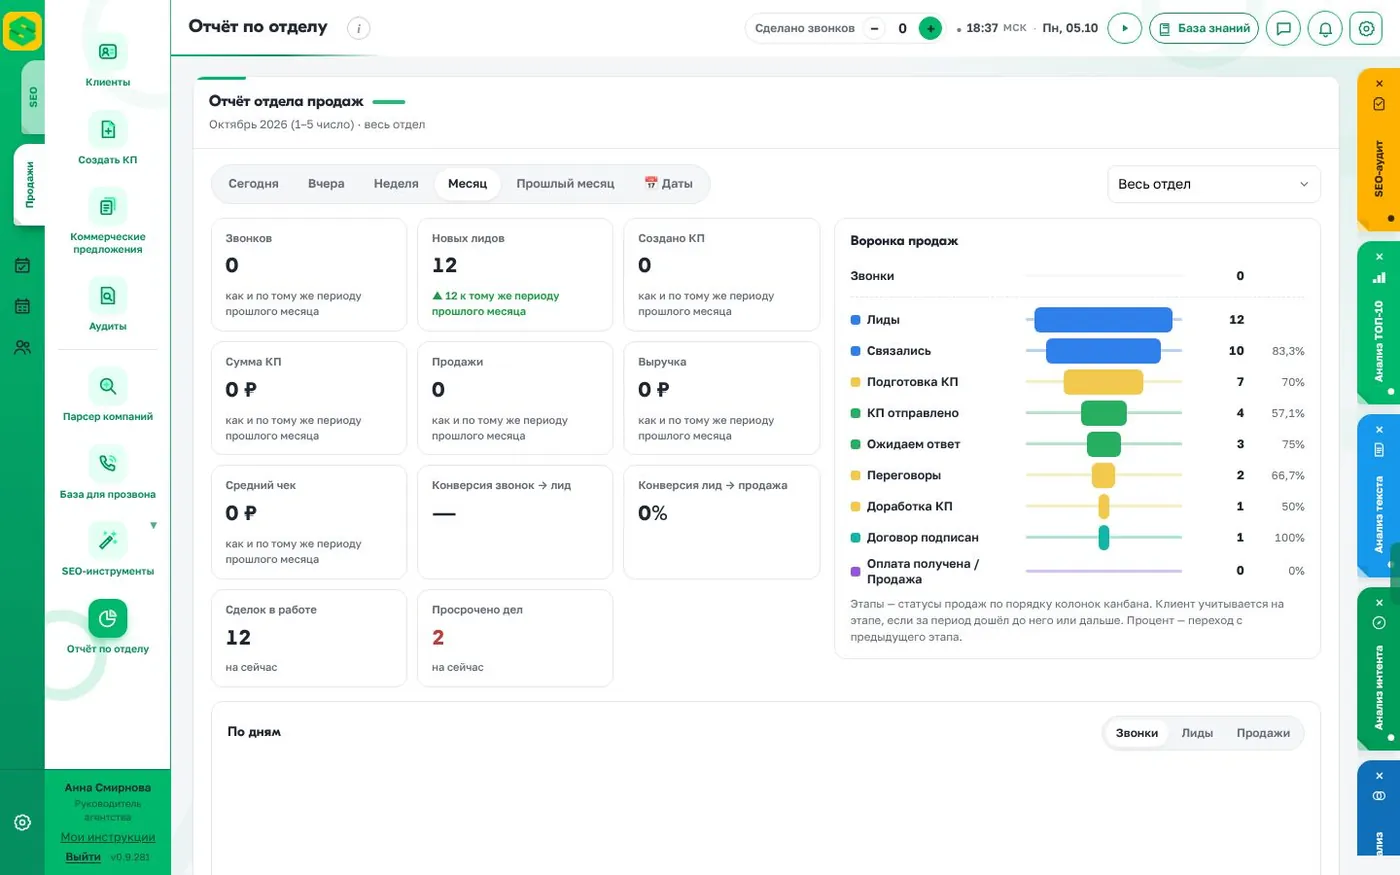Click the Просрочено дел card value 2

click(x=438, y=638)
